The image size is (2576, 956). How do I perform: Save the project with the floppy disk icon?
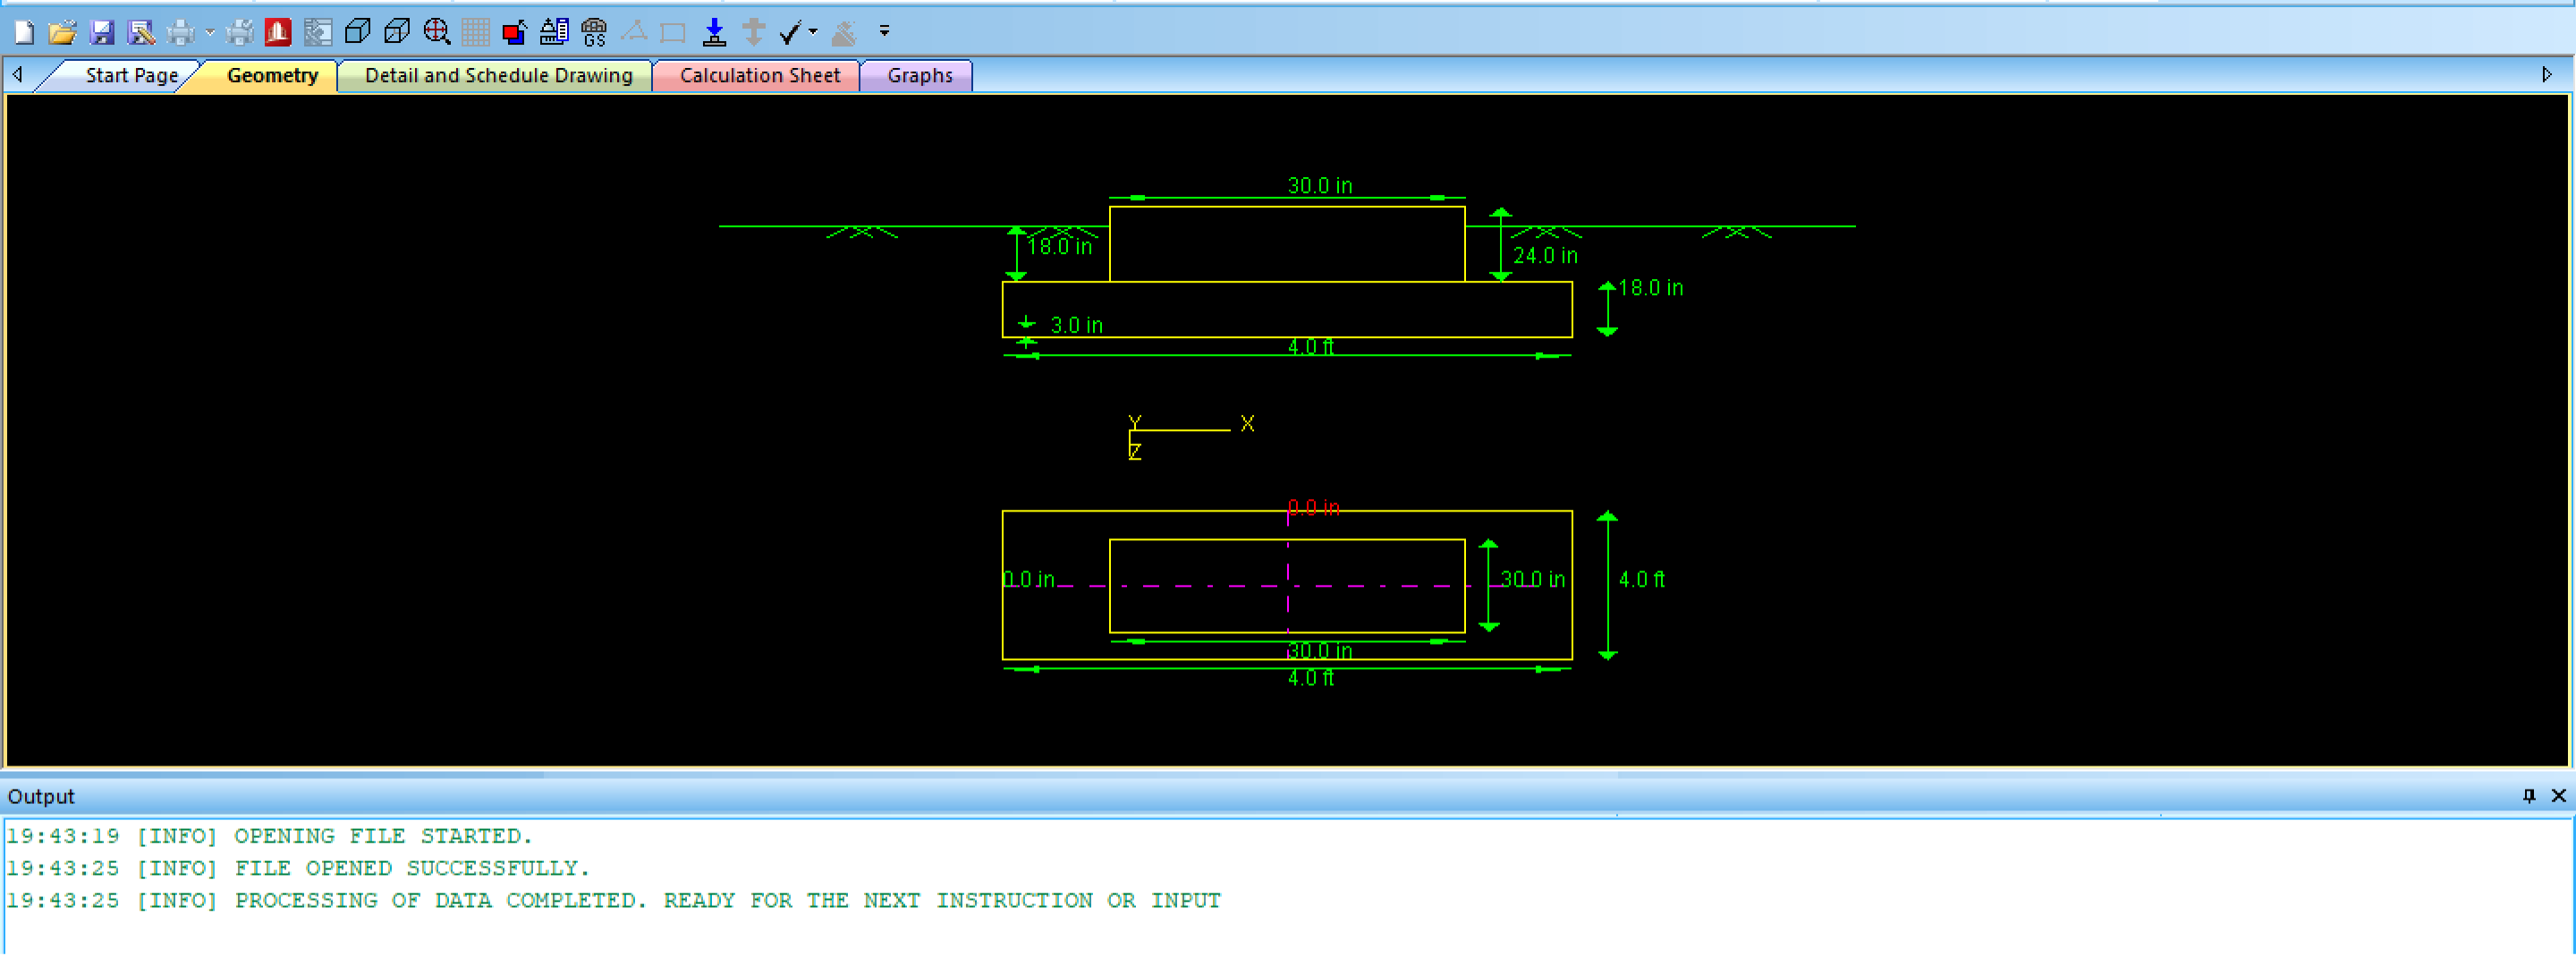102,33
